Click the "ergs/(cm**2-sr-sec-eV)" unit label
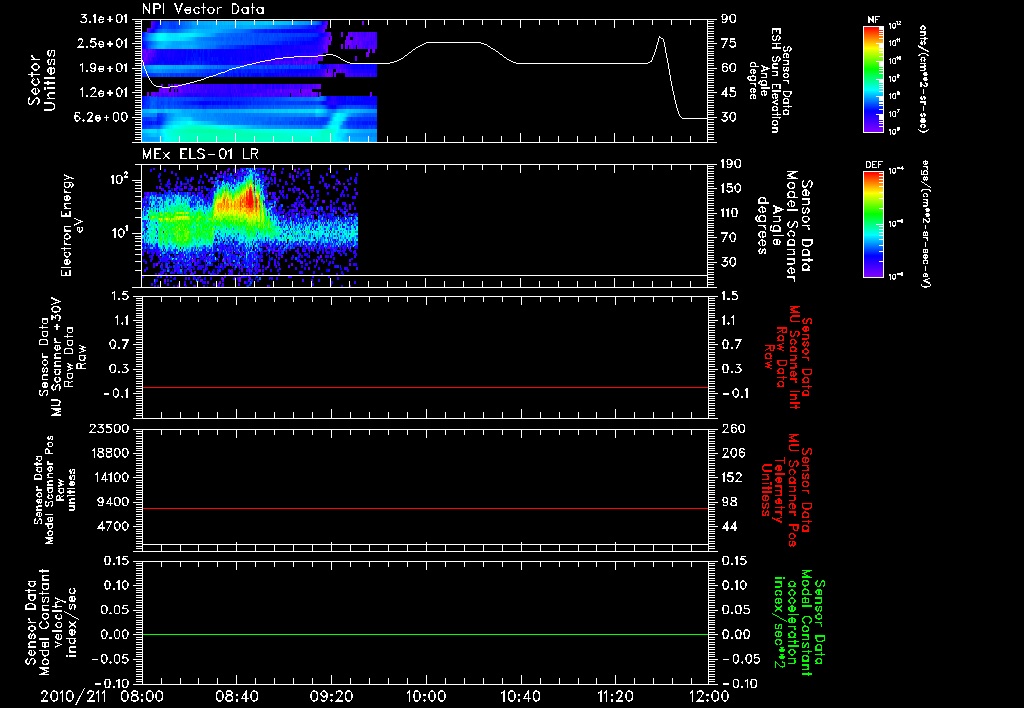The image size is (1024, 708). click(x=926, y=224)
